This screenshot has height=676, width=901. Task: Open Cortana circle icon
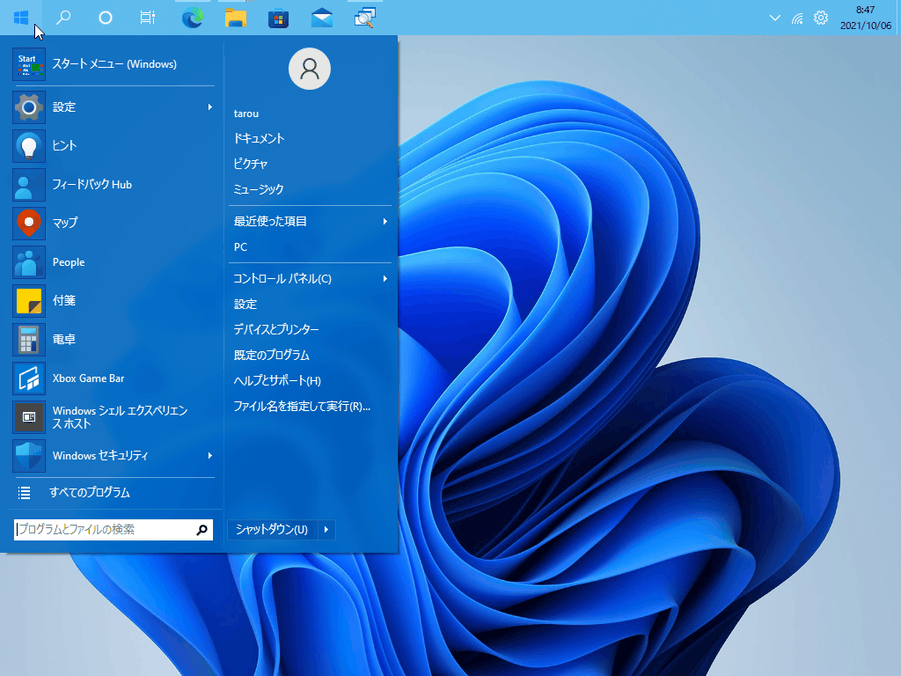pyautogui.click(x=105, y=18)
